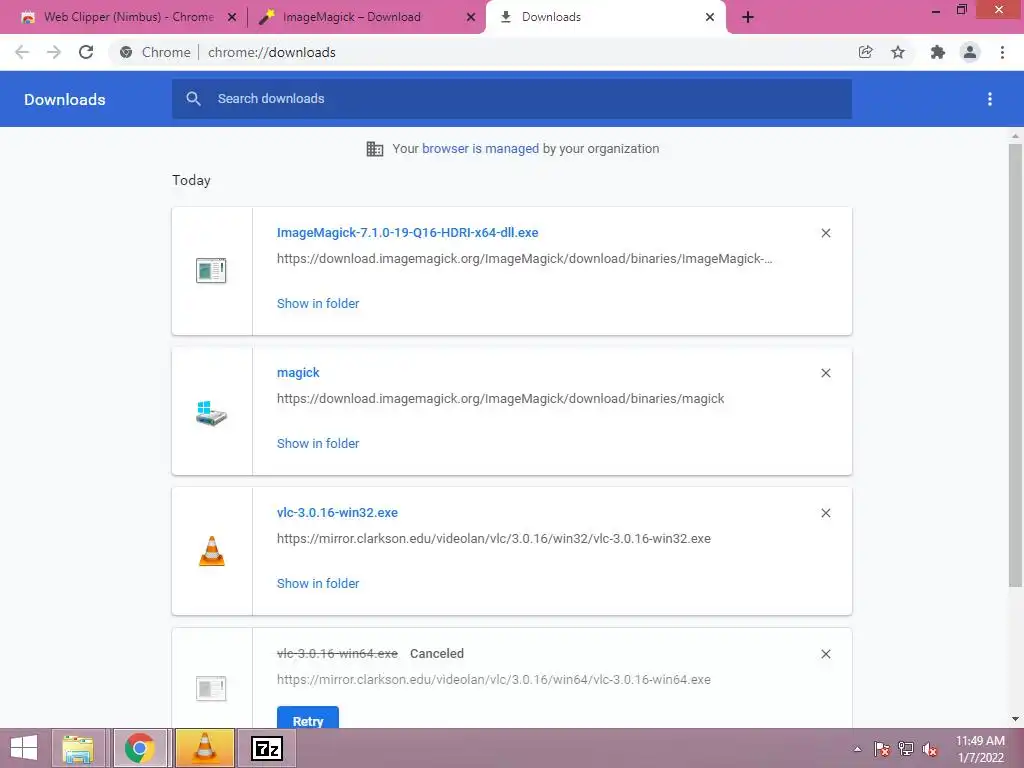
Task: Click the VLC cone icon of win32 download
Action: 211,551
